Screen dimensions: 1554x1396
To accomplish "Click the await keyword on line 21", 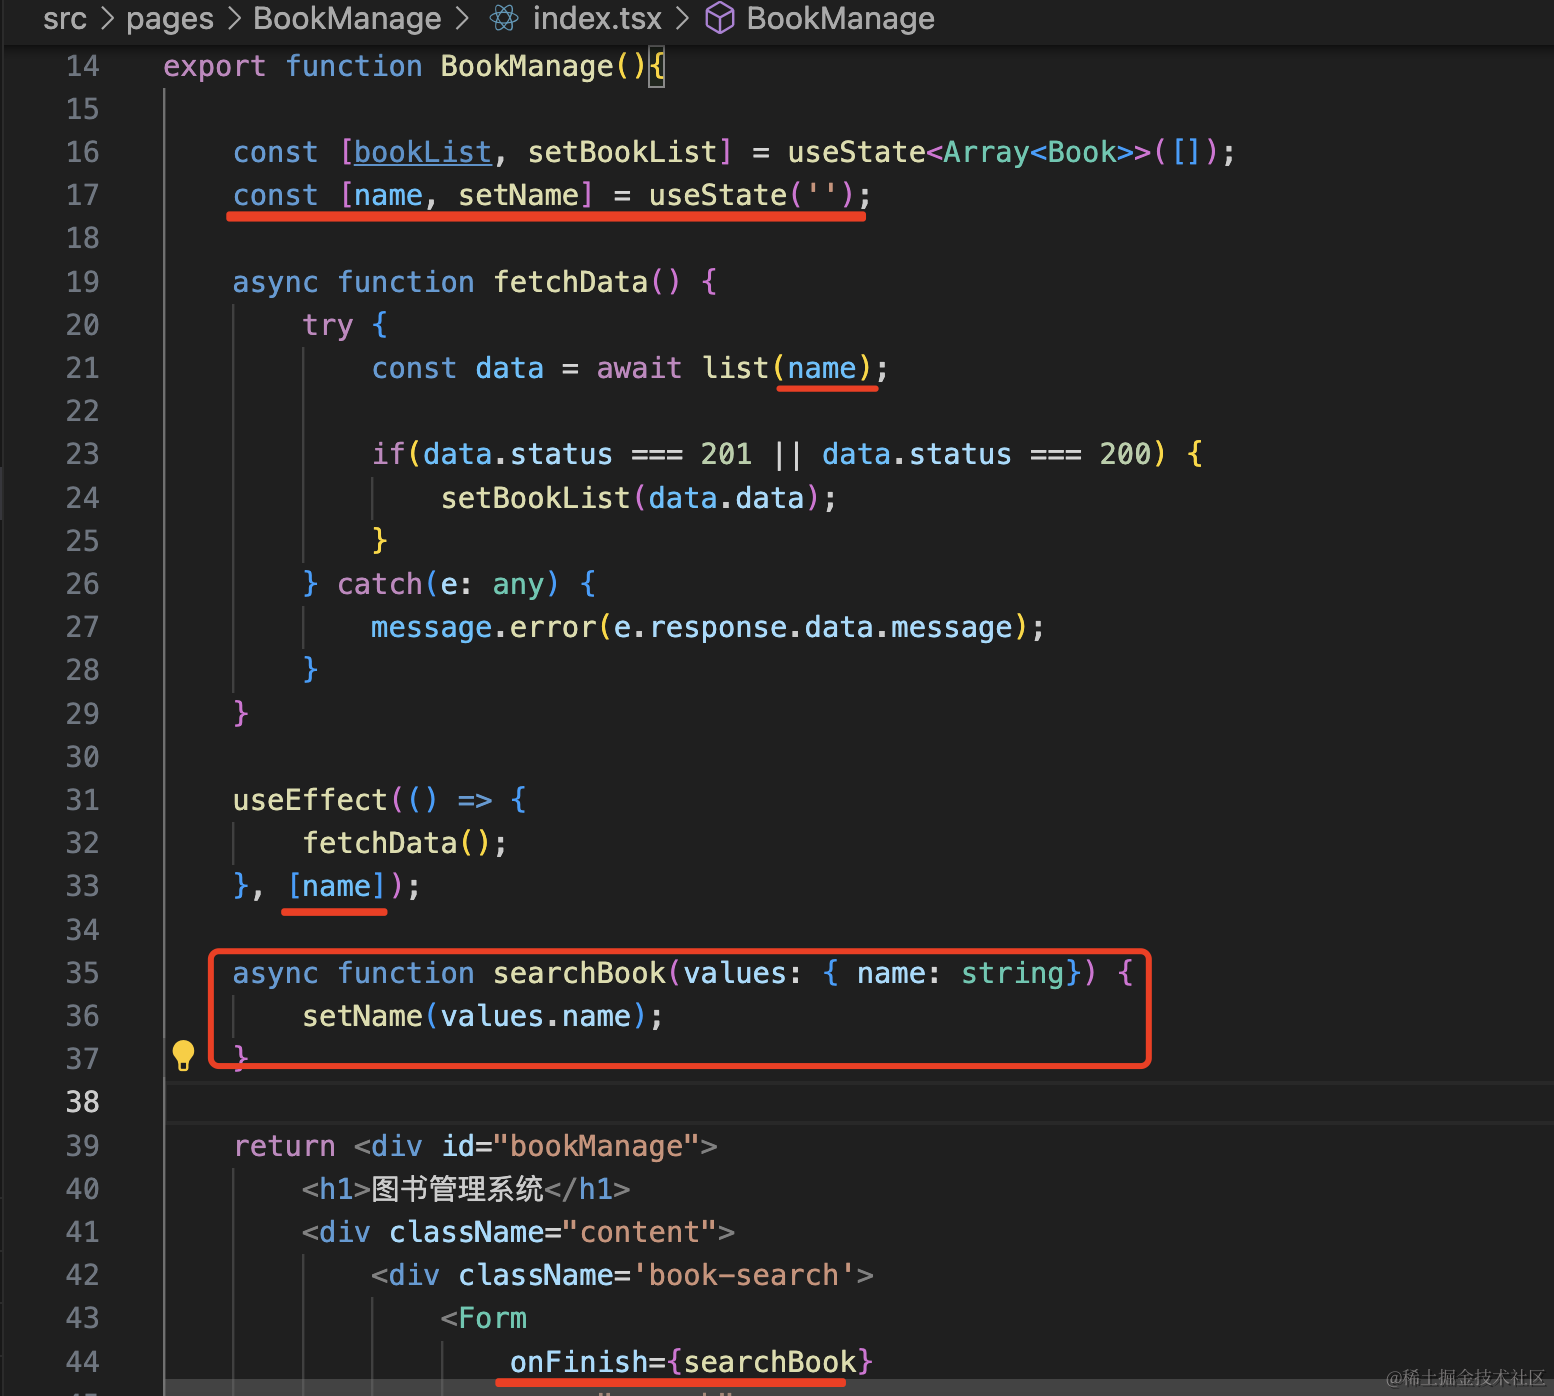I will click(x=639, y=368).
